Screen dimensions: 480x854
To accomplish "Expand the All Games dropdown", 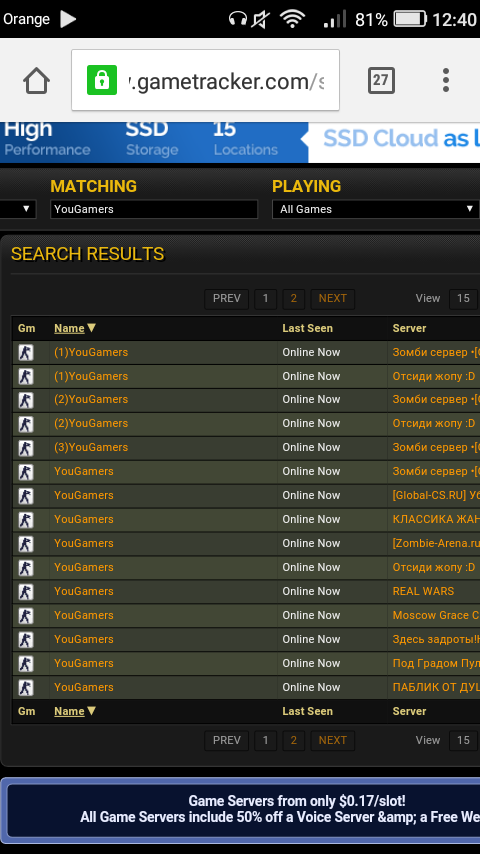I will 375,209.
